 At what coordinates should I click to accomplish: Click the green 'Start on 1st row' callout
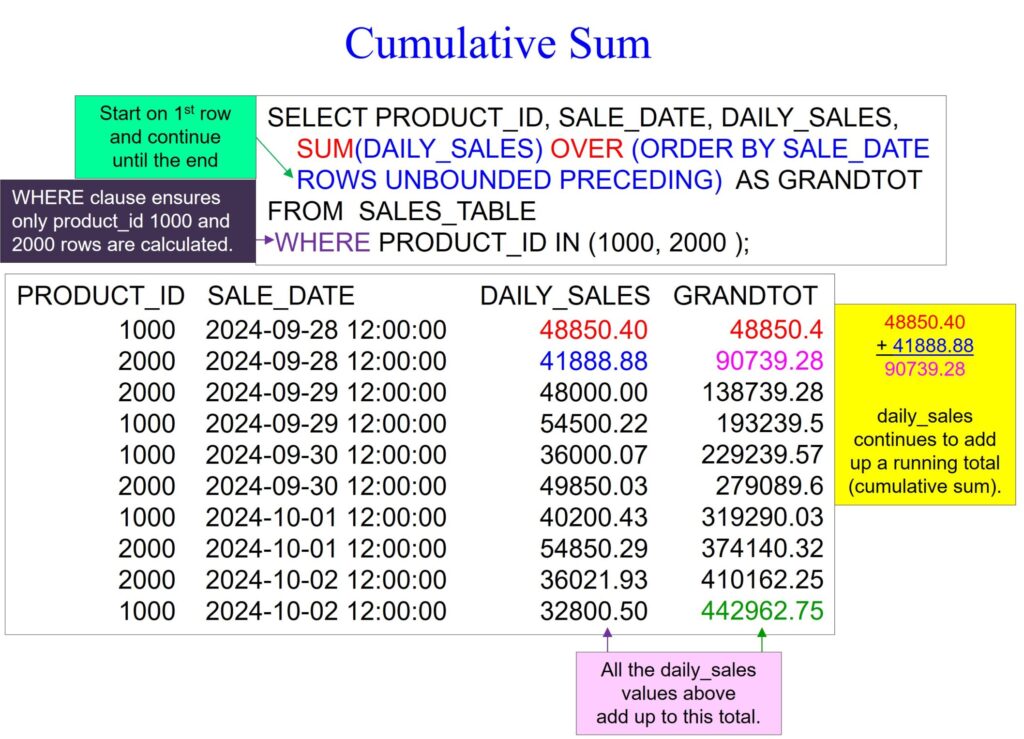(x=165, y=136)
